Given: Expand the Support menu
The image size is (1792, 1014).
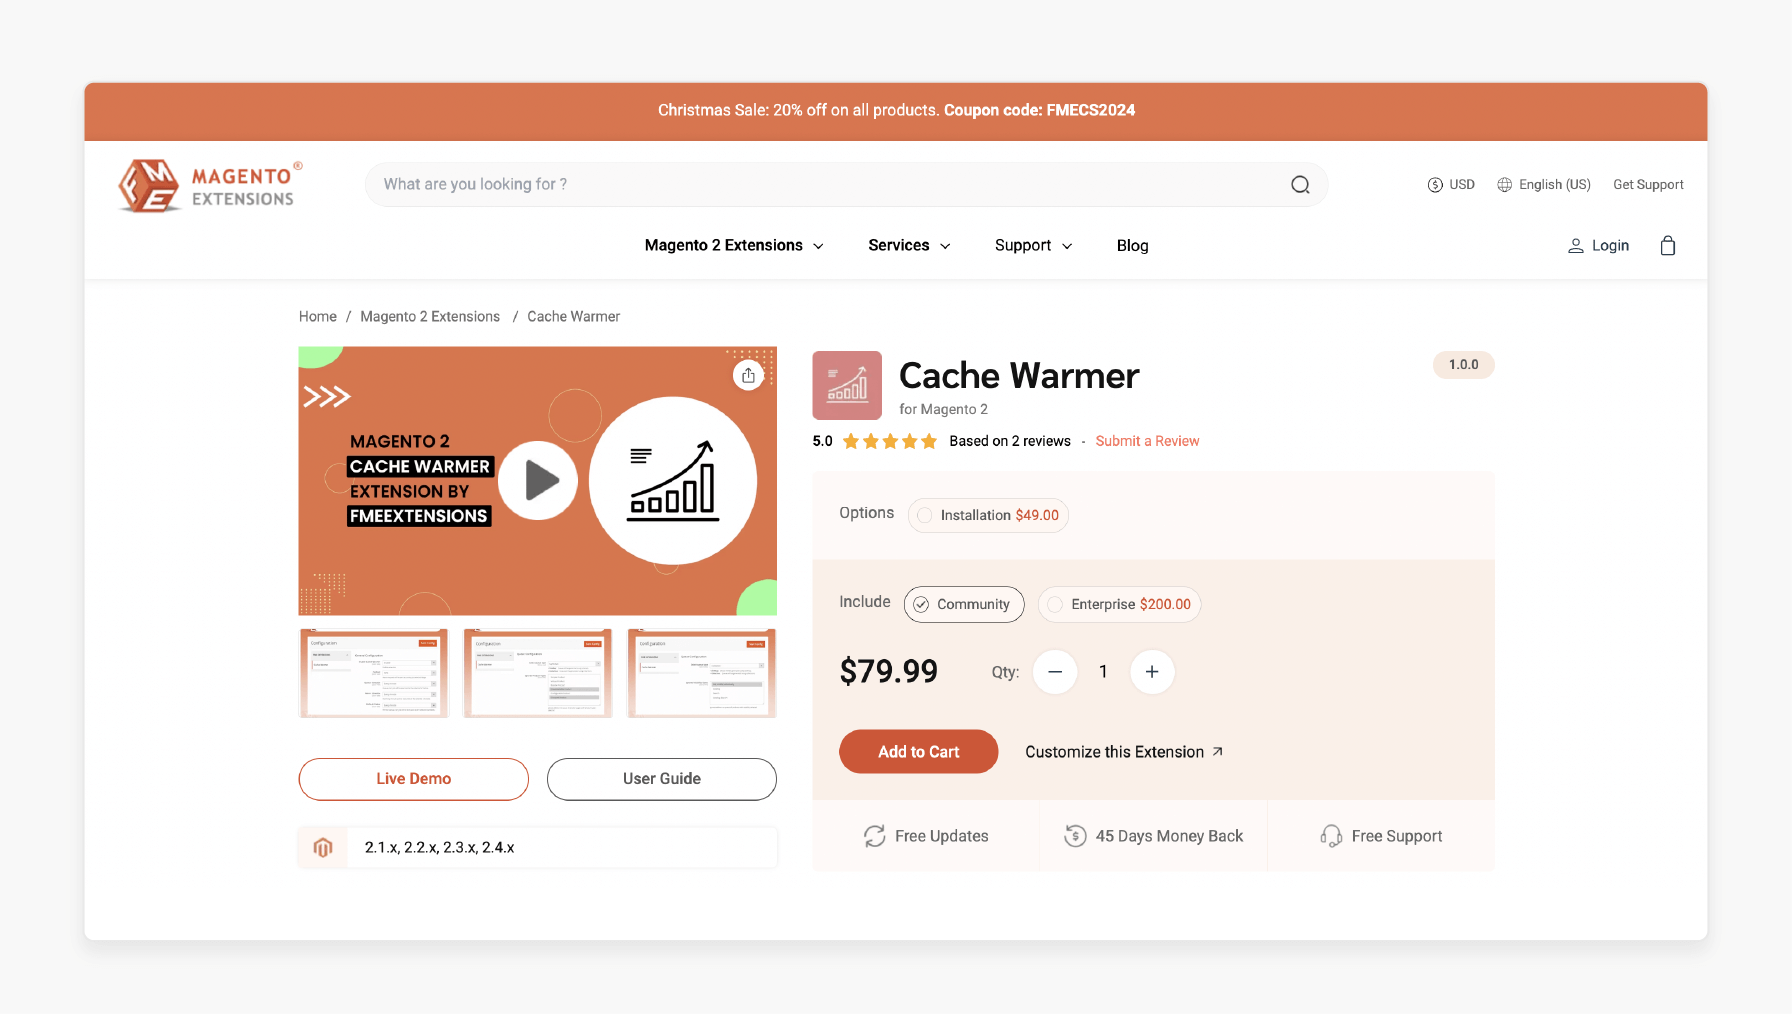Looking at the screenshot, I should [1034, 246].
